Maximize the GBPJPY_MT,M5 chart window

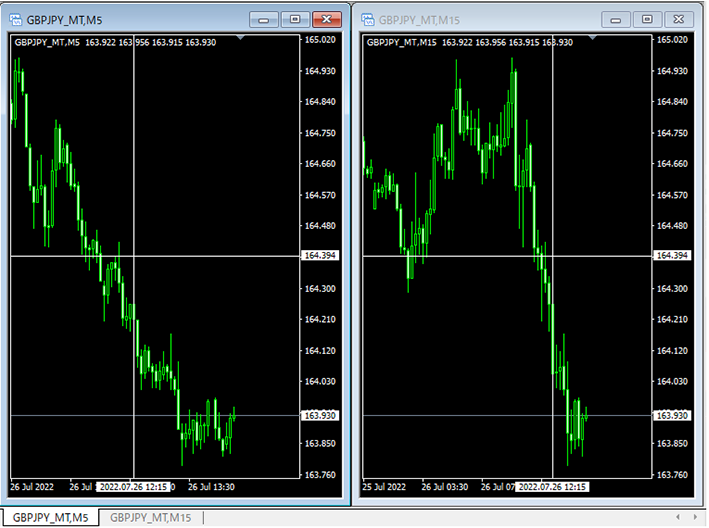(295, 19)
